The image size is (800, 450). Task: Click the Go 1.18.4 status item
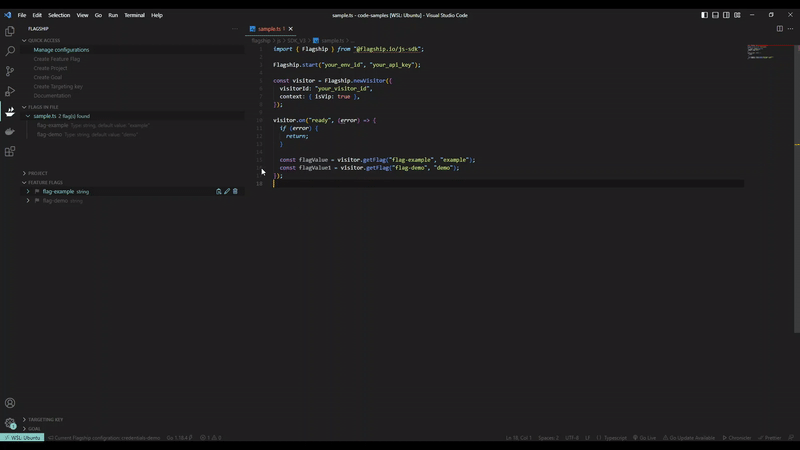[179, 438]
